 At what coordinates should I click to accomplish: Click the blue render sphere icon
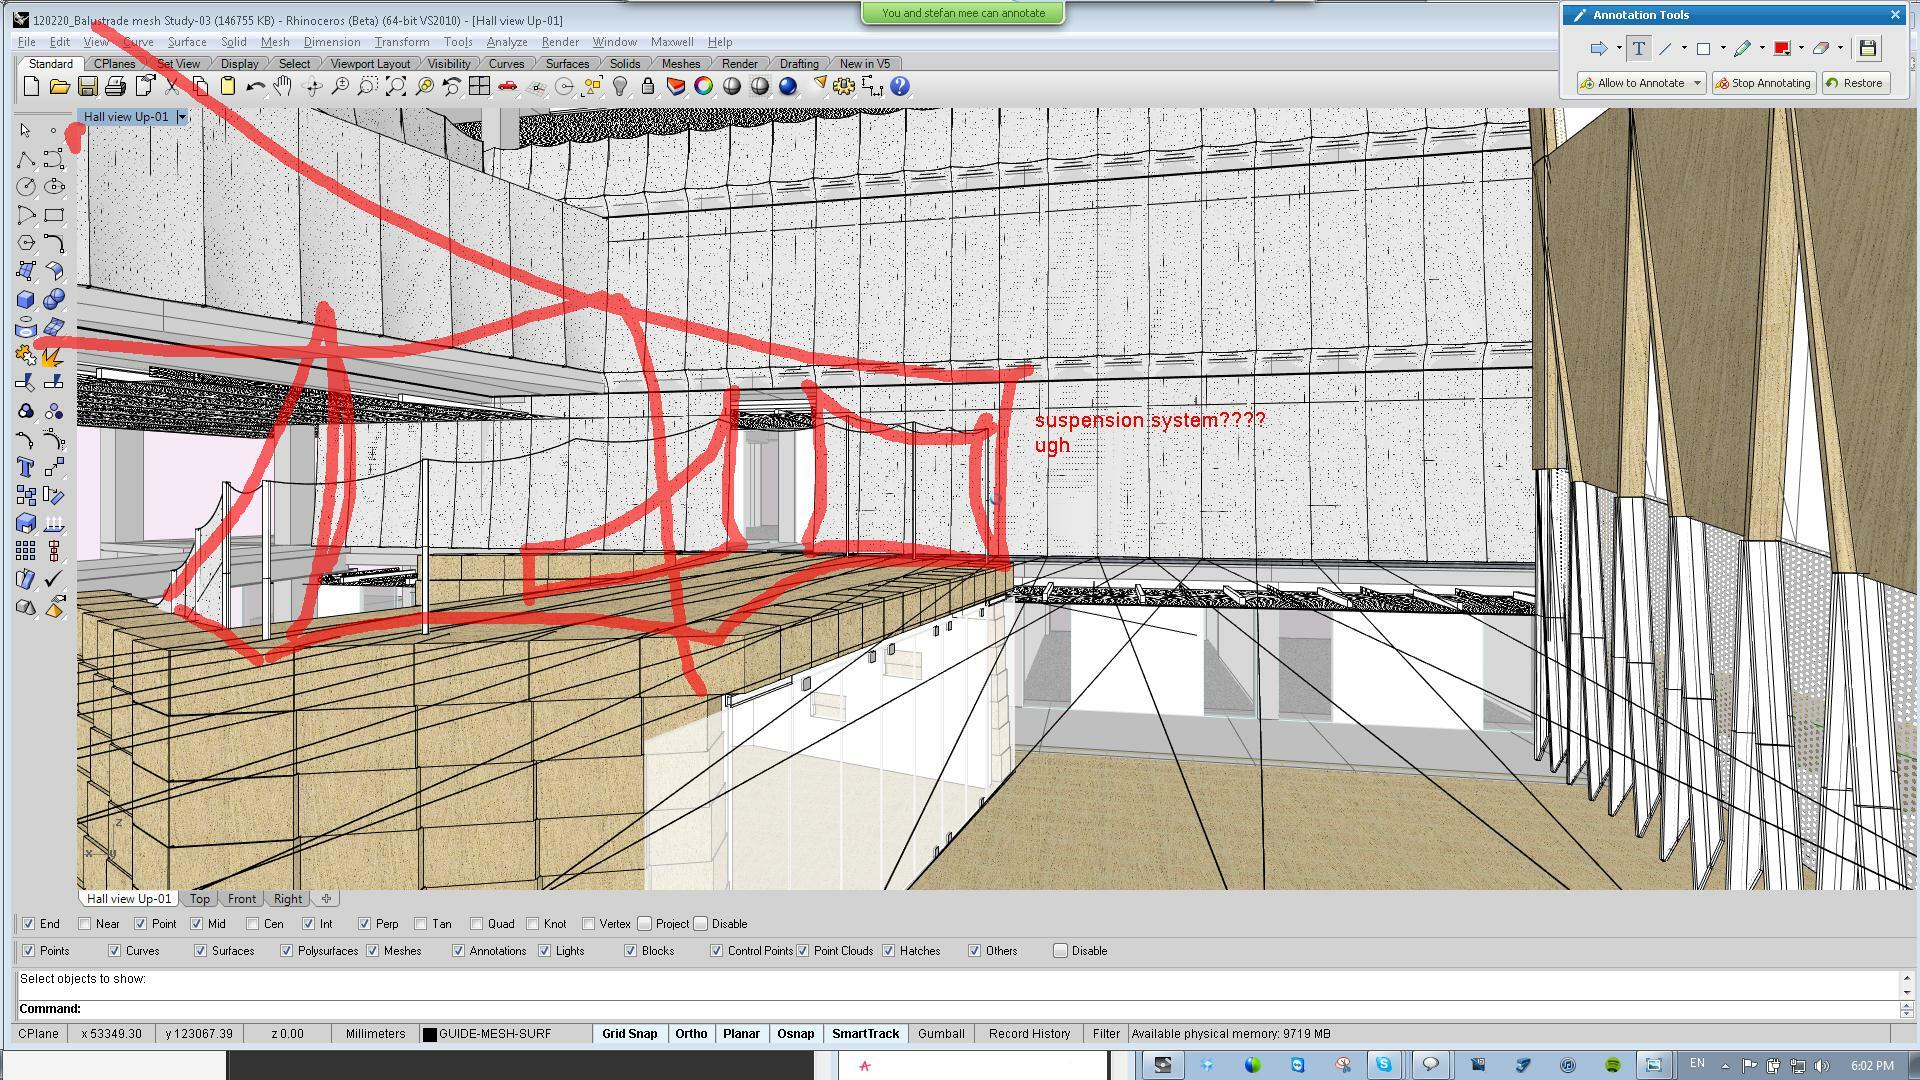point(788,87)
